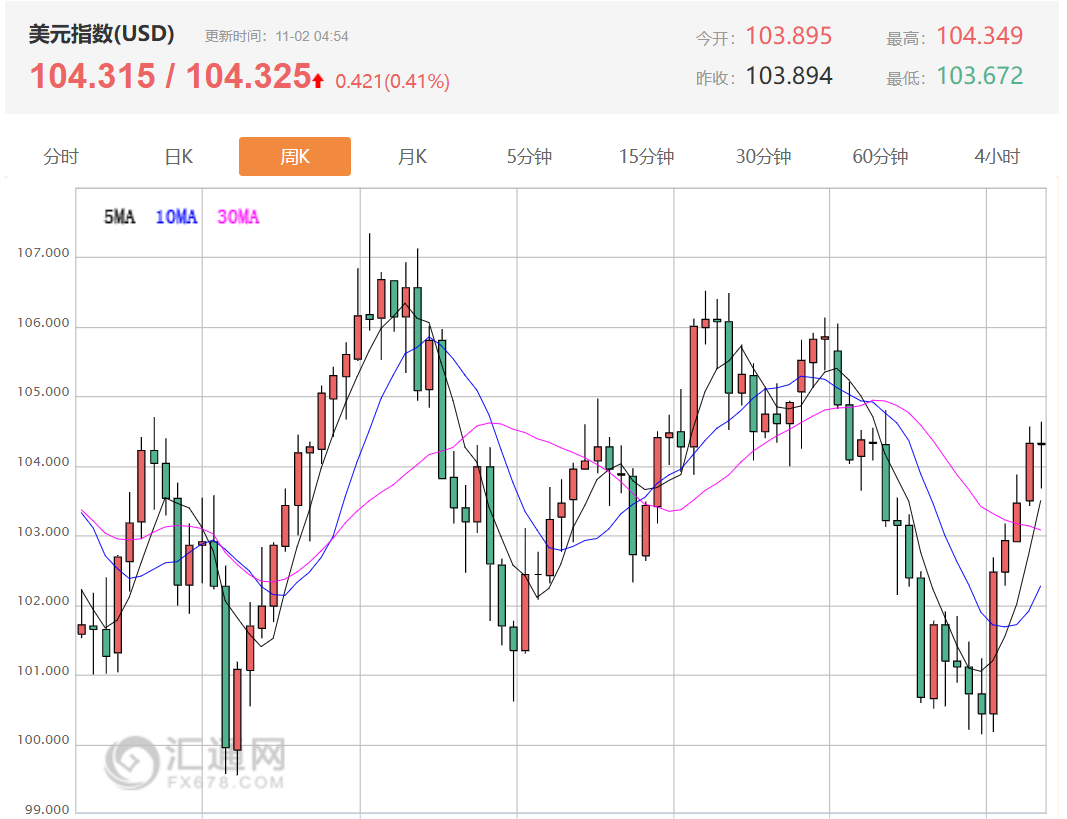Image resolution: width=1067 pixels, height=819 pixels.
Task: Toggle the 5MA moving average line
Action: (x=117, y=216)
